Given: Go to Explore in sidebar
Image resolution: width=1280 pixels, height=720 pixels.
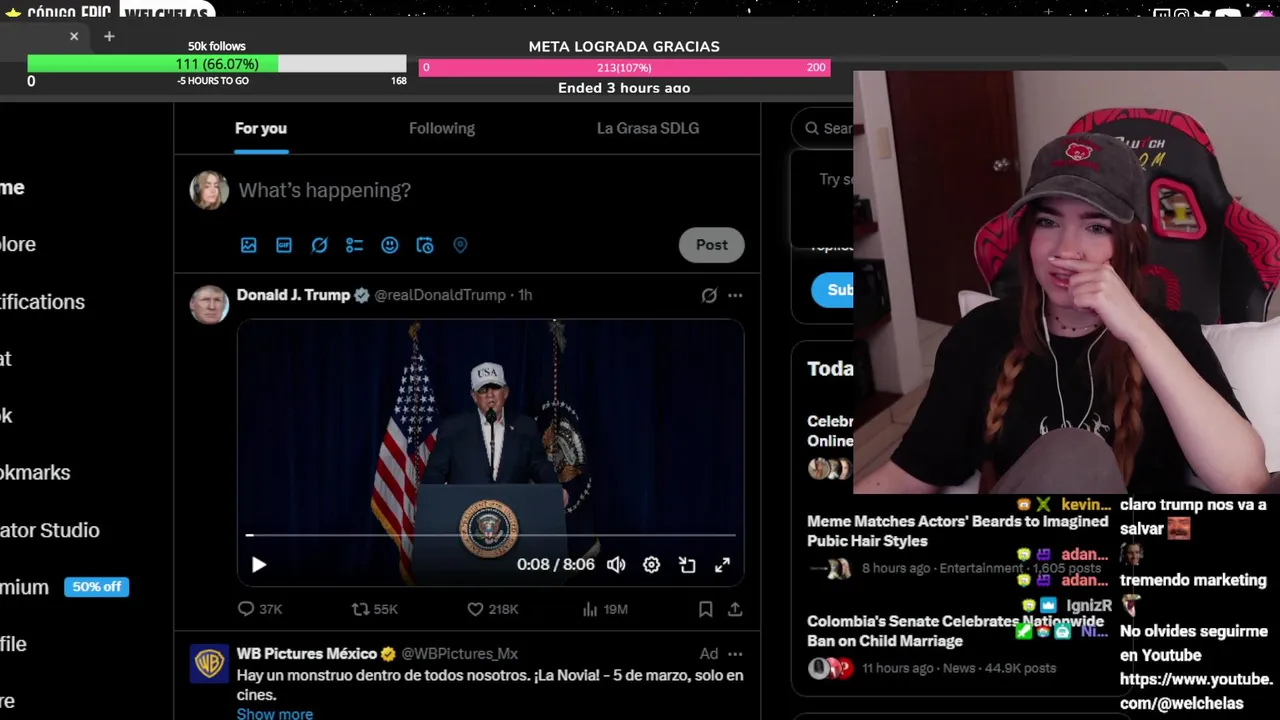Looking at the screenshot, I should (18, 244).
